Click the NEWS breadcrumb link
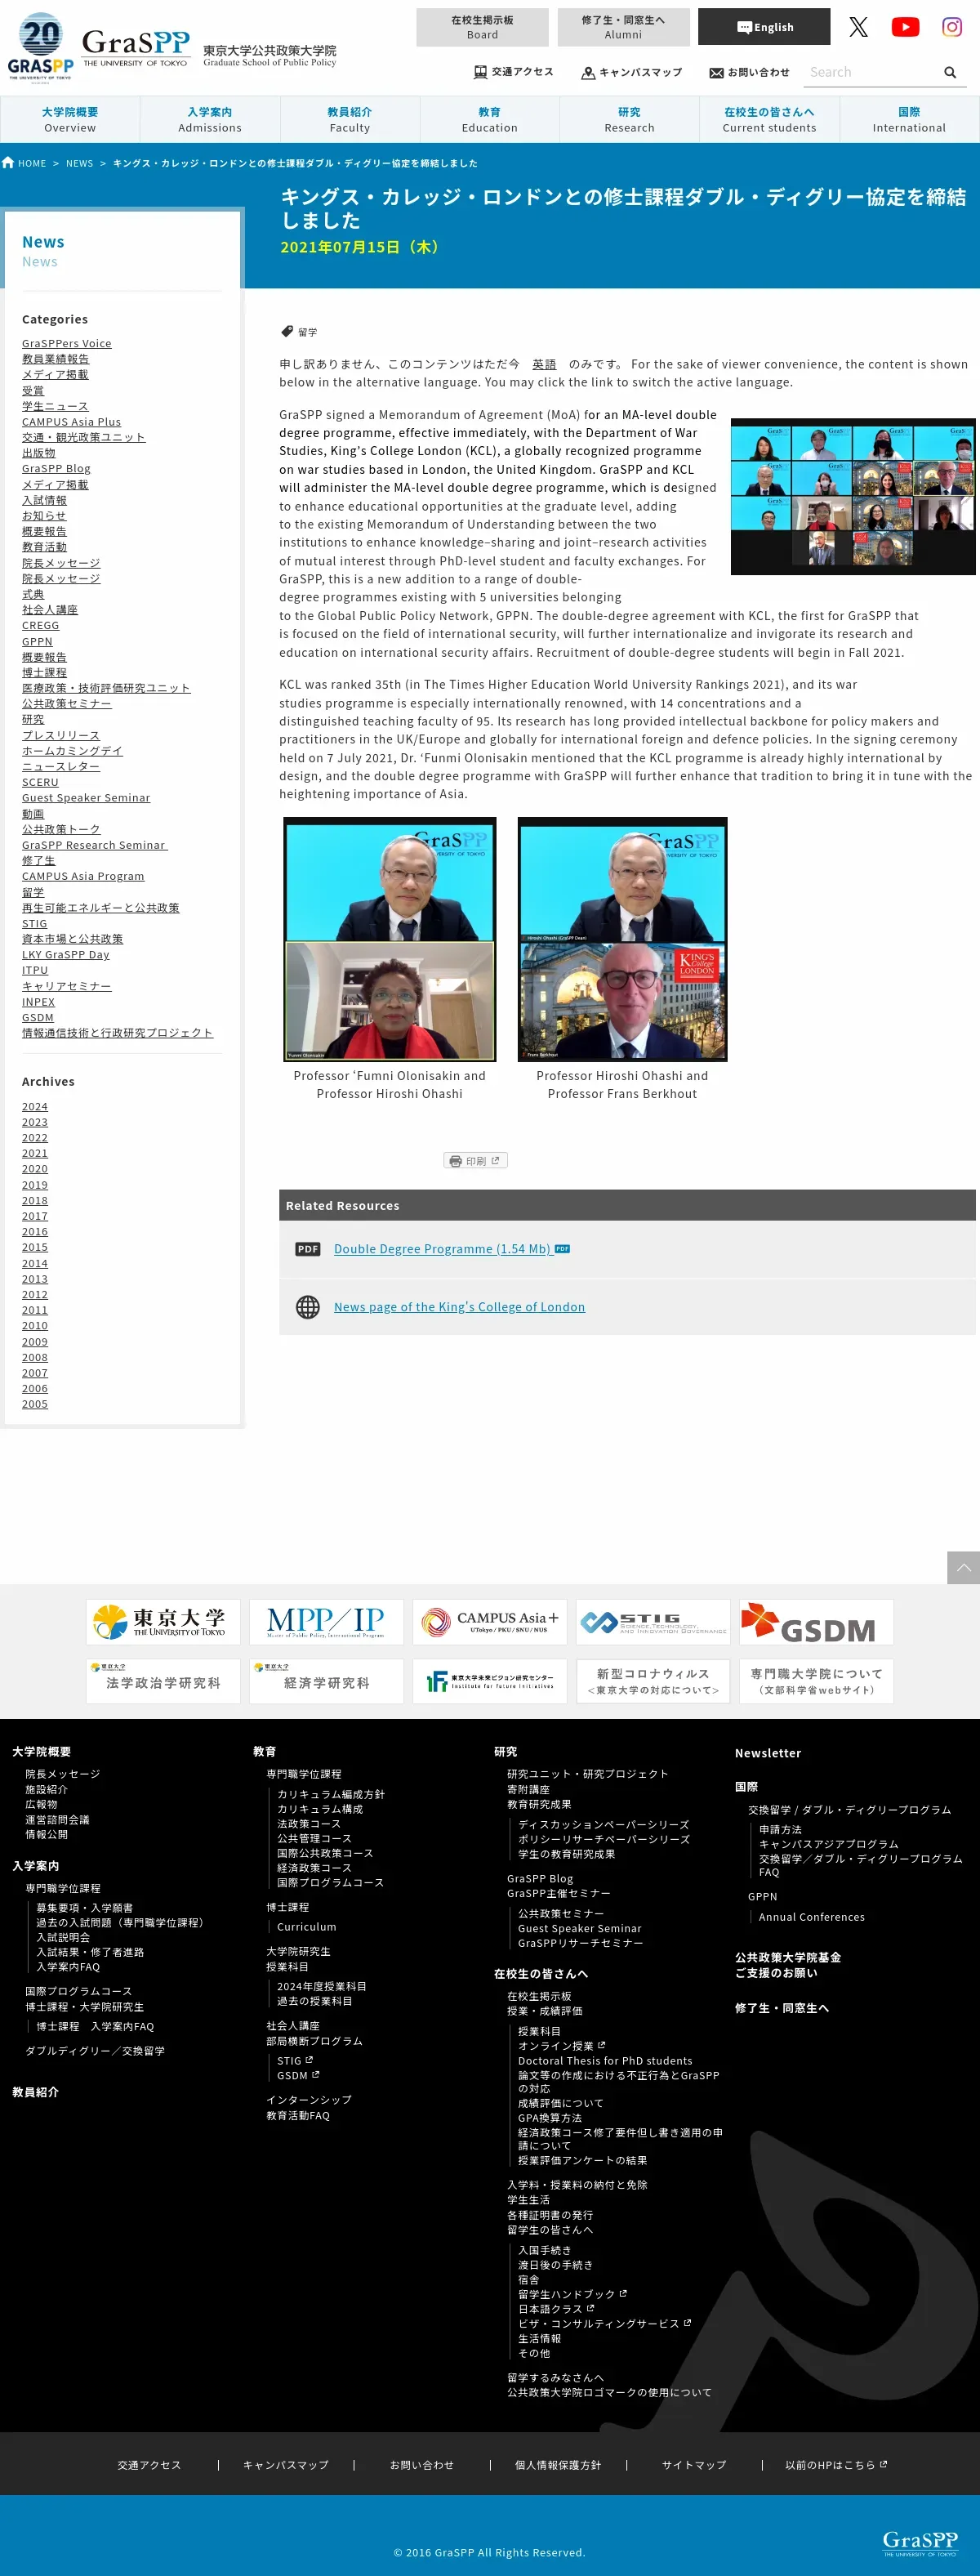 click(x=80, y=163)
